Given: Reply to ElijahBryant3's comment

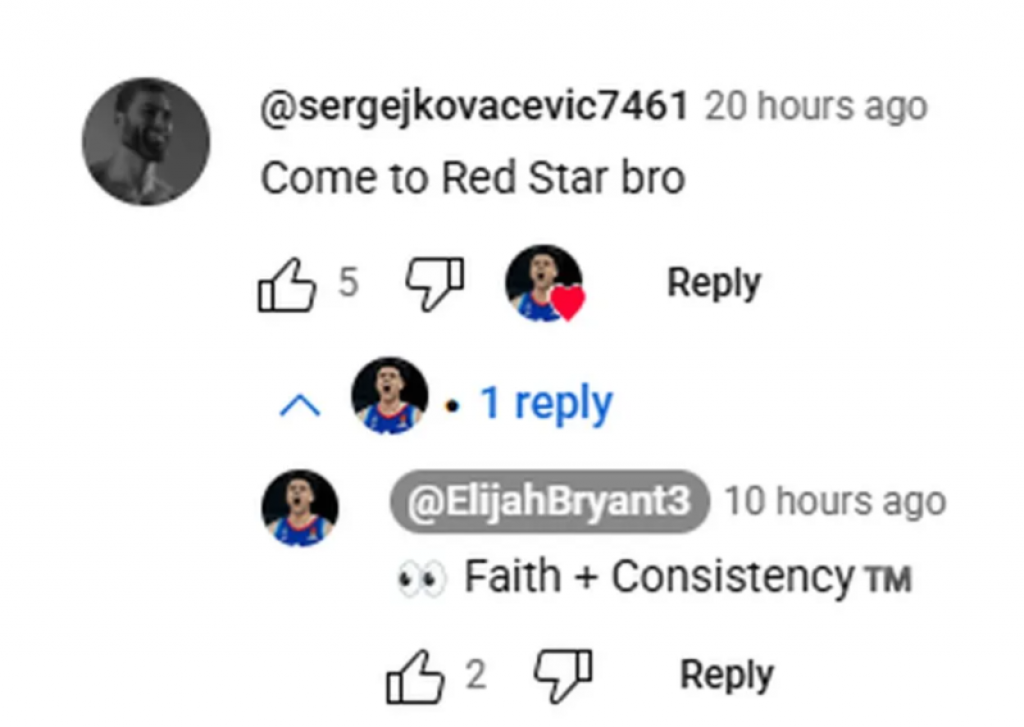Looking at the screenshot, I should 726,675.
